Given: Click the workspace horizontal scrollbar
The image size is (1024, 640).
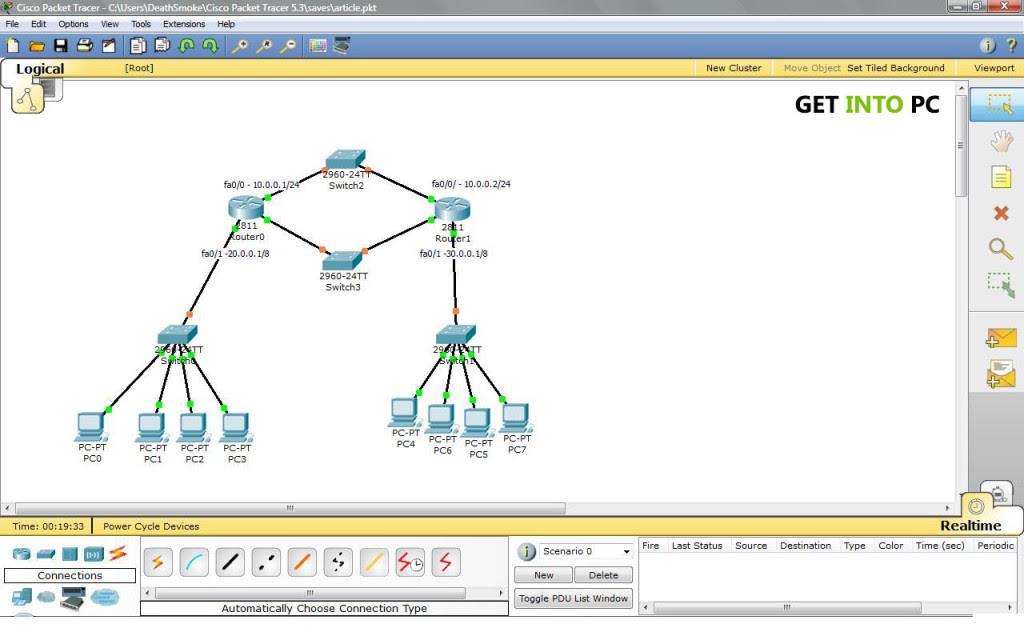Looking at the screenshot, I should (290, 508).
